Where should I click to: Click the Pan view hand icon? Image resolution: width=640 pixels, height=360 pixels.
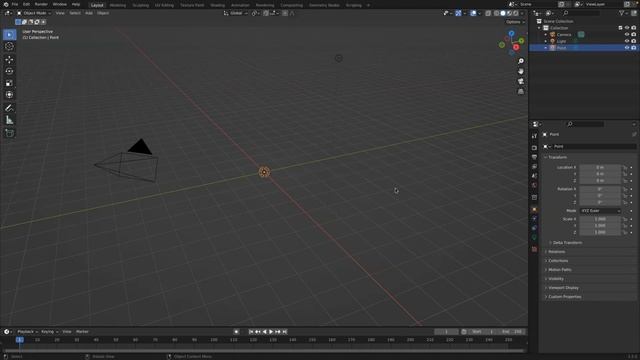521,71
